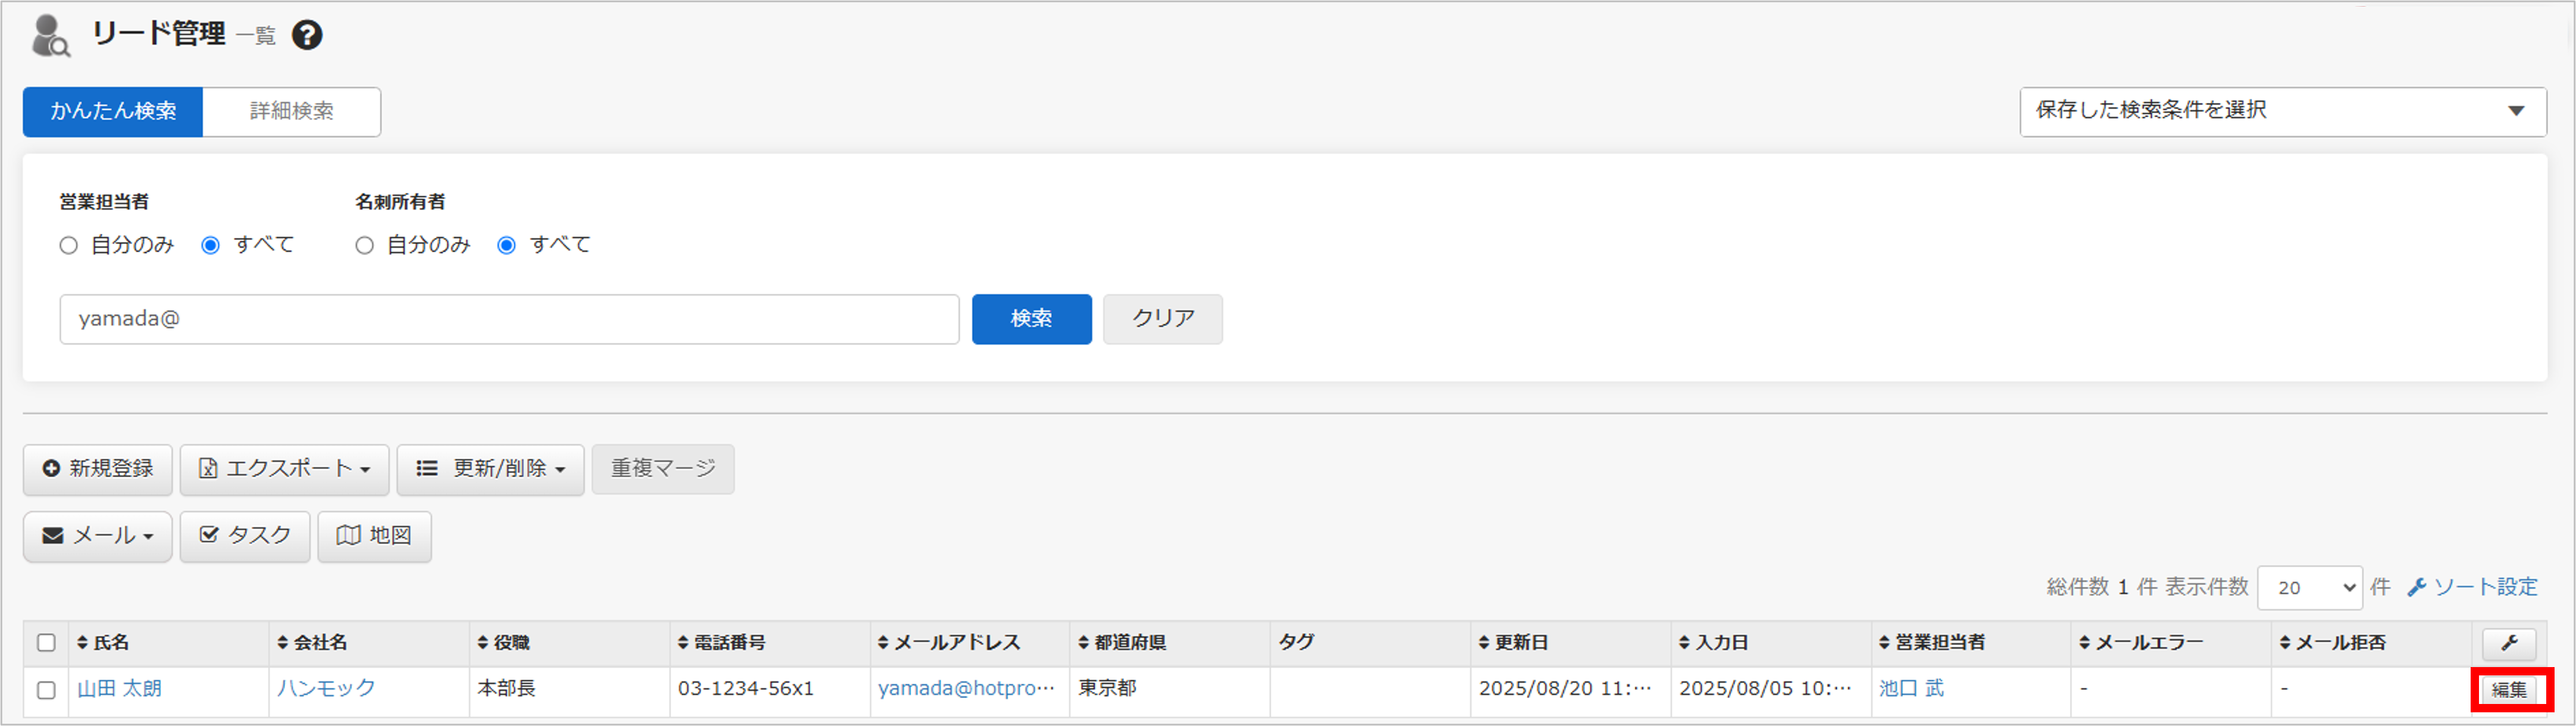This screenshot has height=726, width=2576.
Task: Open 山田 太朗's lead detail link
Action: tap(119, 688)
